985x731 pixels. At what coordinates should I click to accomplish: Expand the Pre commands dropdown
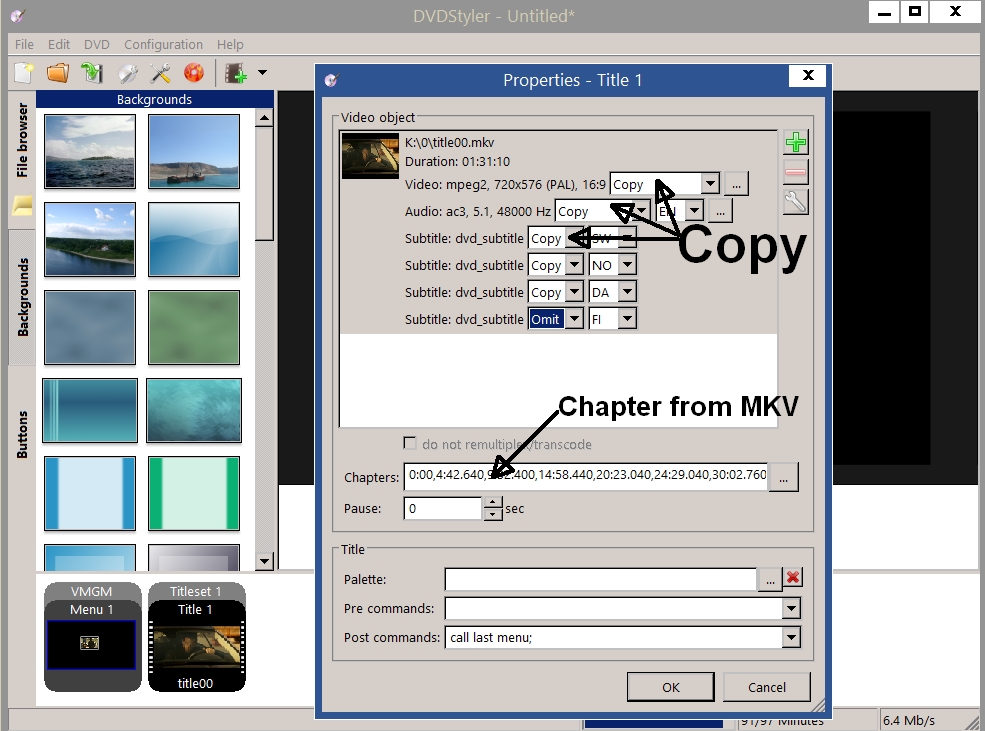(791, 608)
